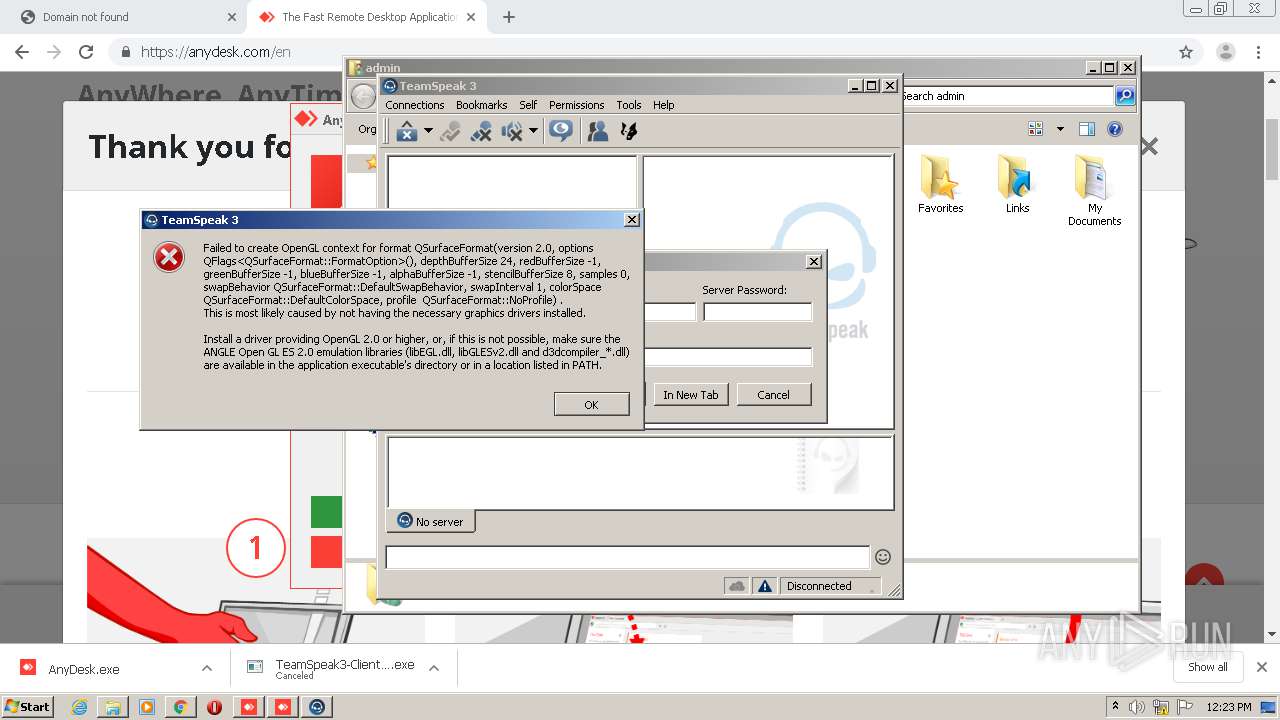1280x720 pixels.
Task: Open the Windows Start menu
Action: point(27,706)
